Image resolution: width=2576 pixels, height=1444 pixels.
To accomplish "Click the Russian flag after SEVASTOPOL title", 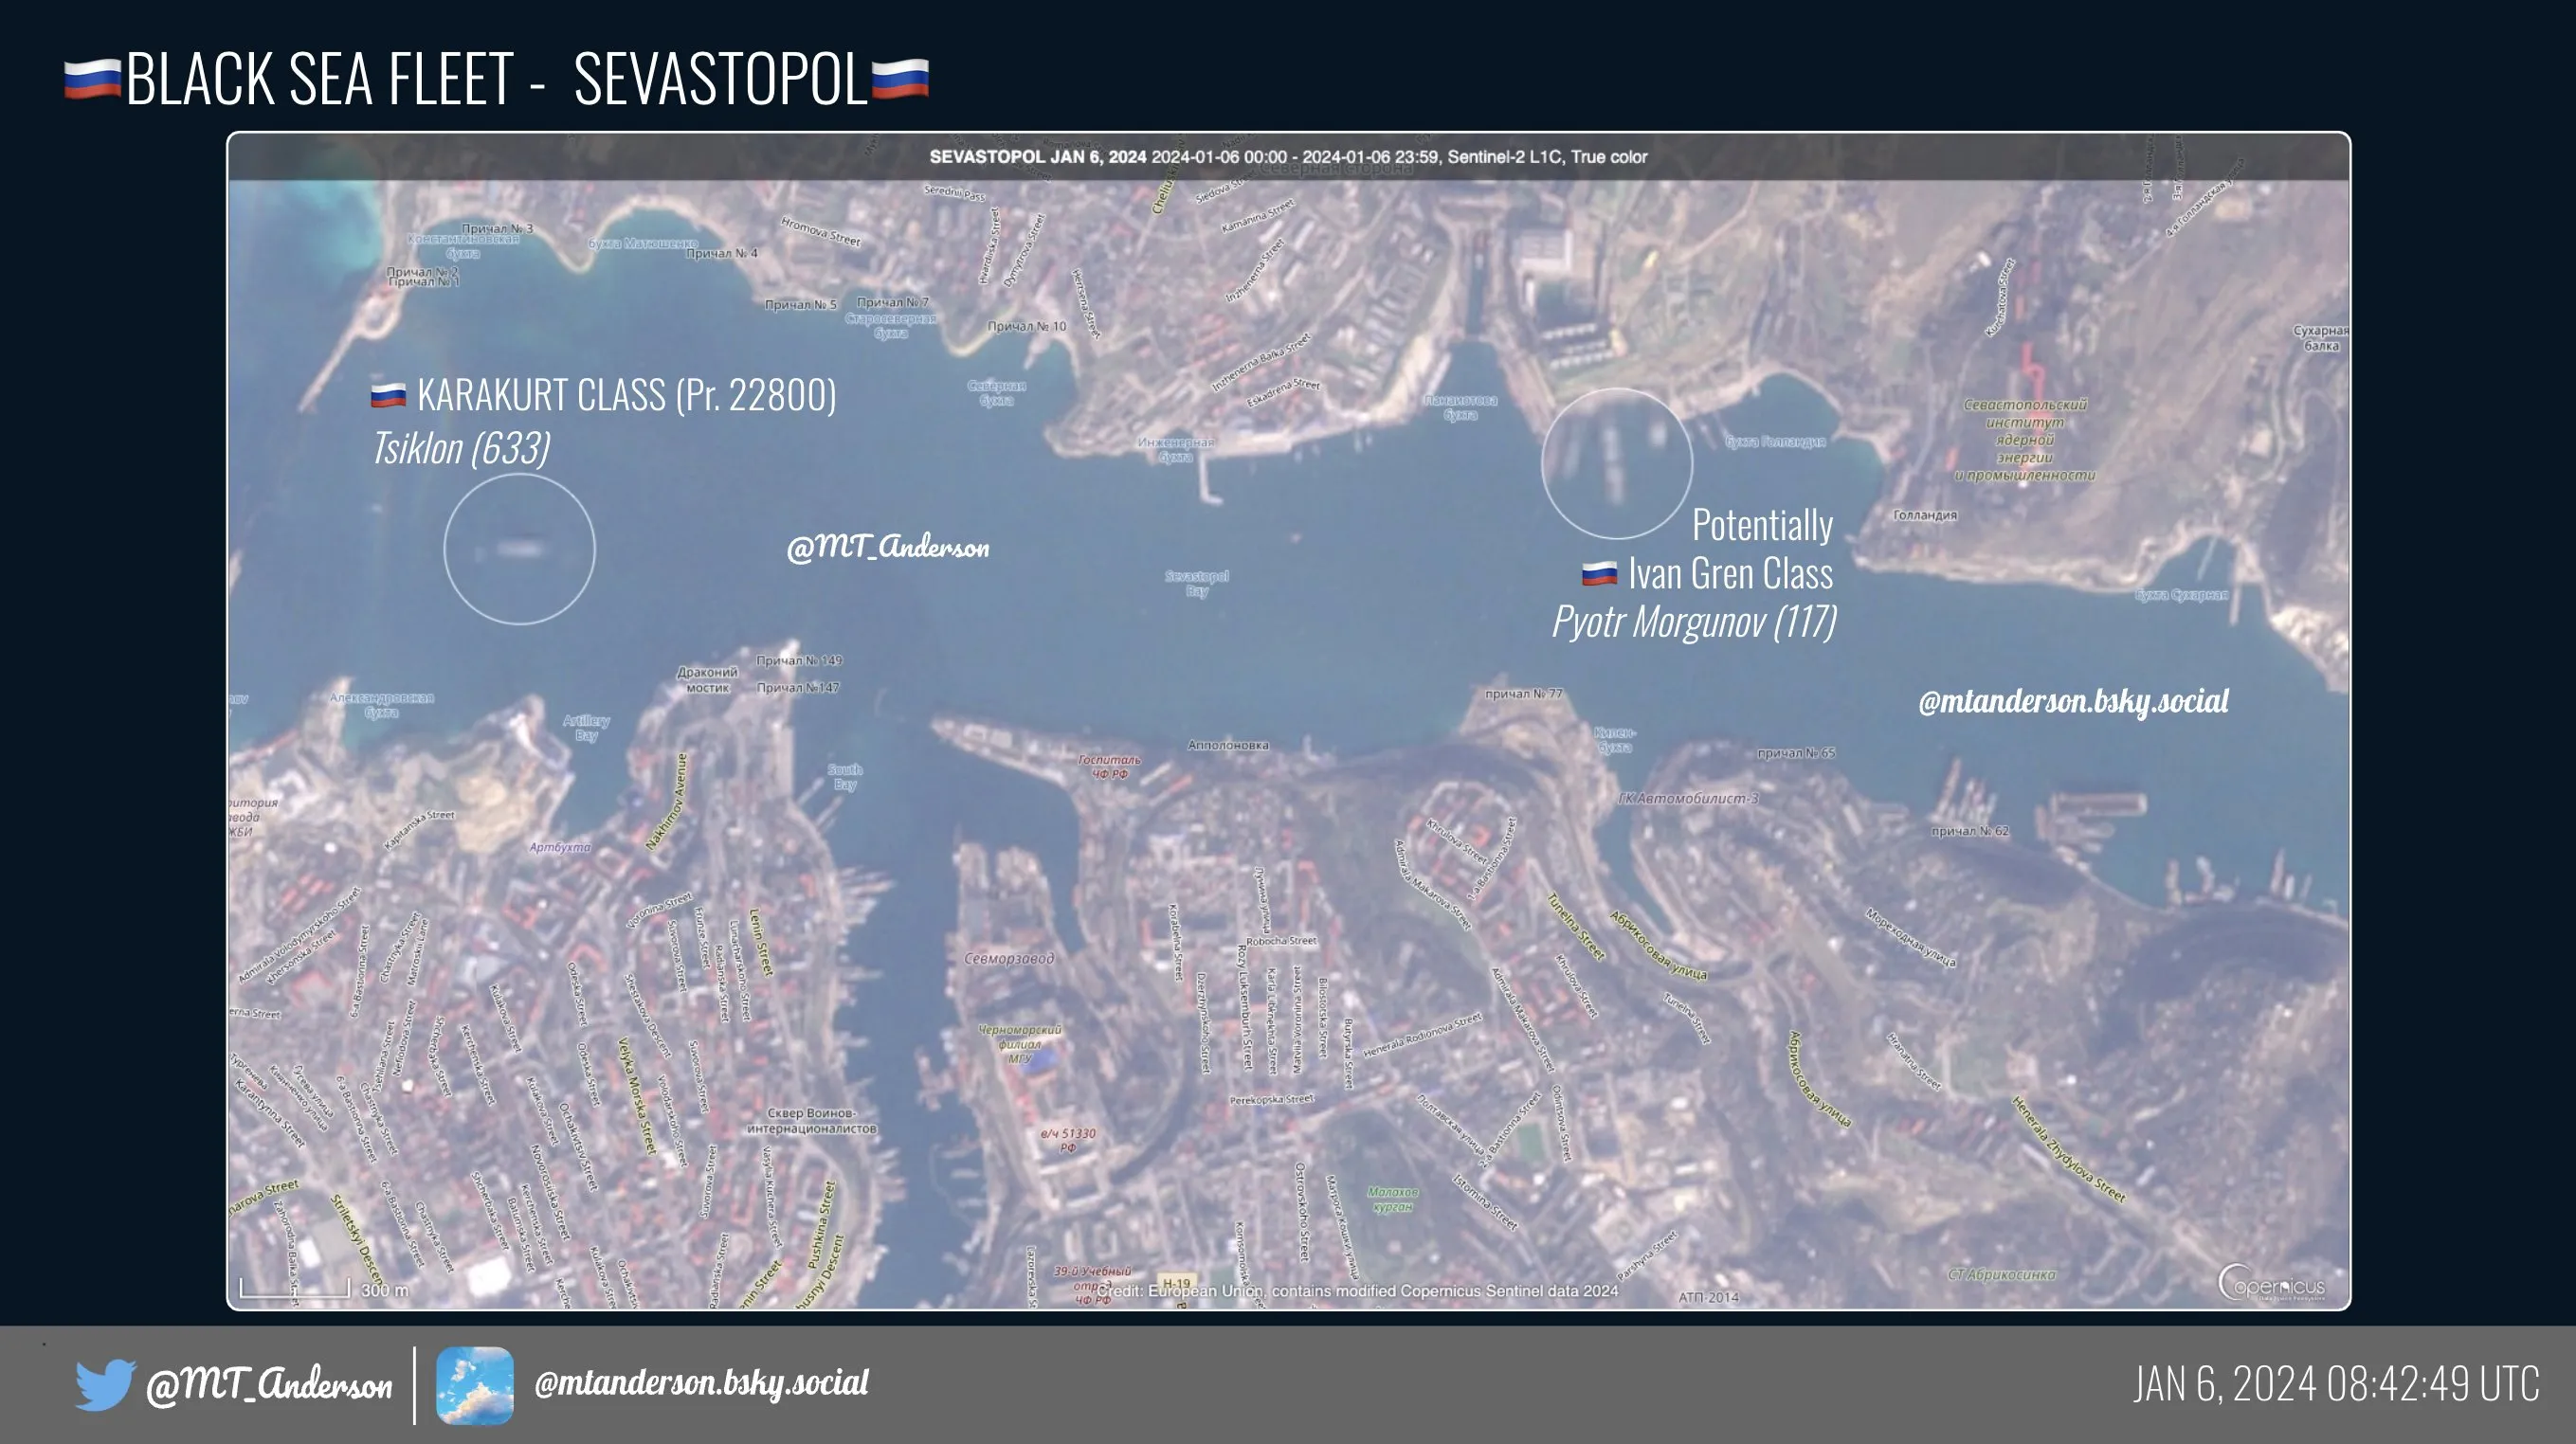I will click(x=900, y=79).
